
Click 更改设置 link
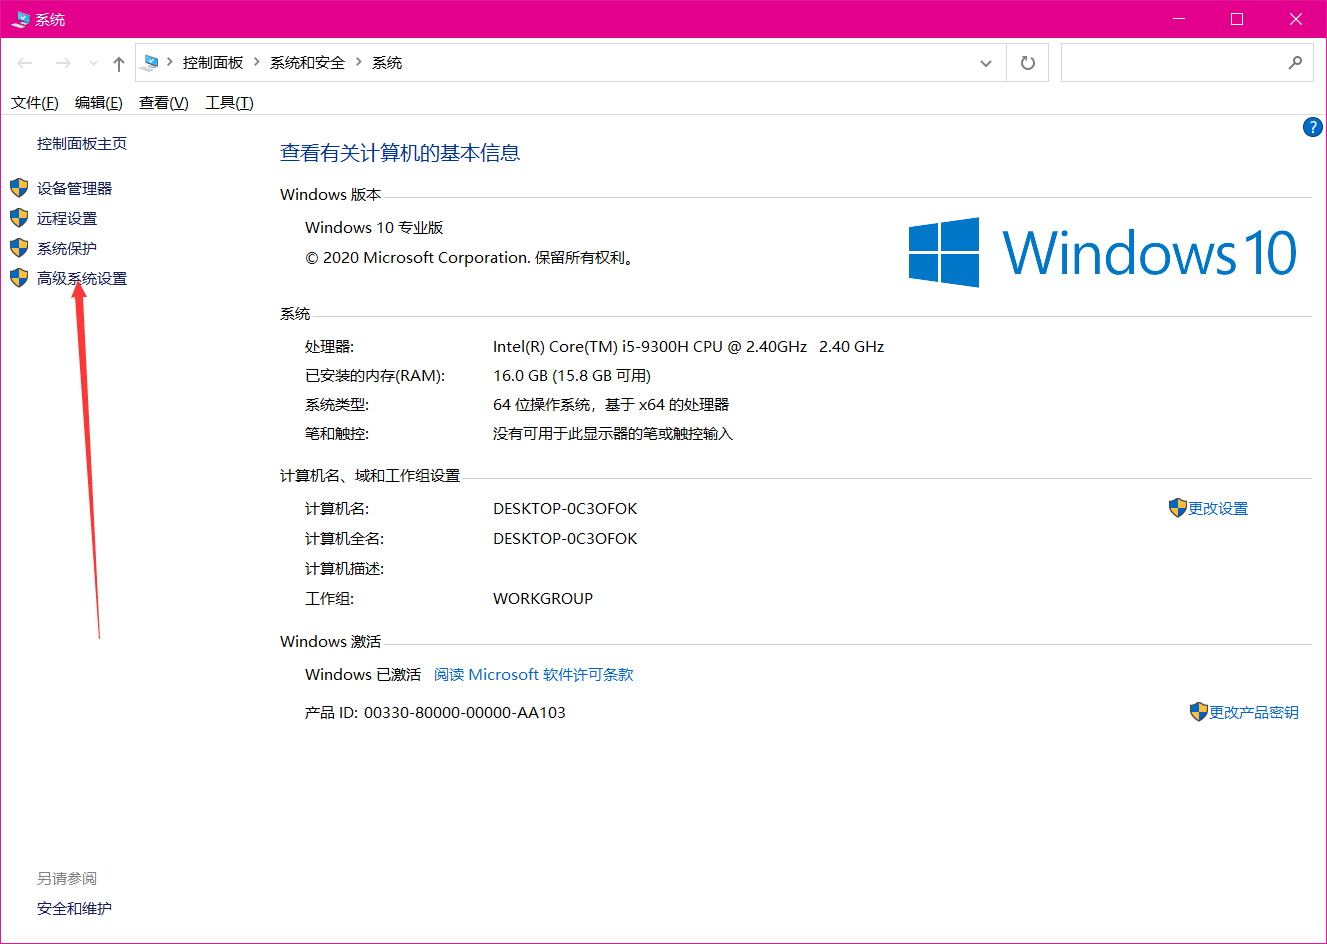(1218, 508)
